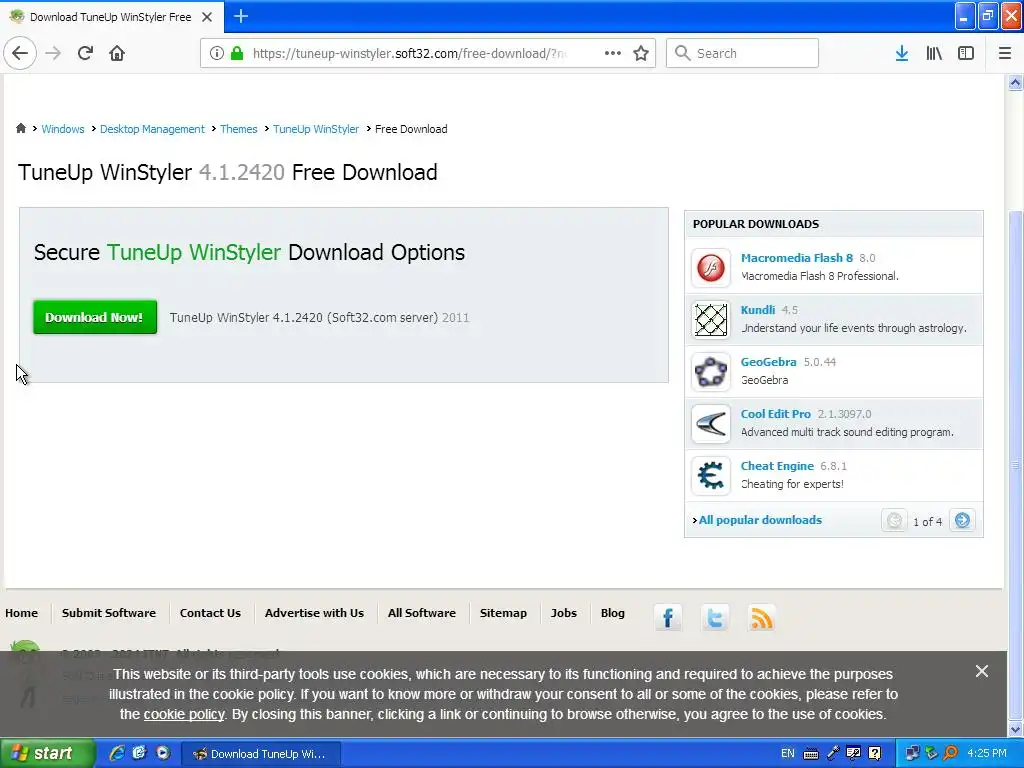Viewport: 1024px width, 768px height.
Task: Open the Macromedia Flash 8 link
Action: (x=797, y=257)
